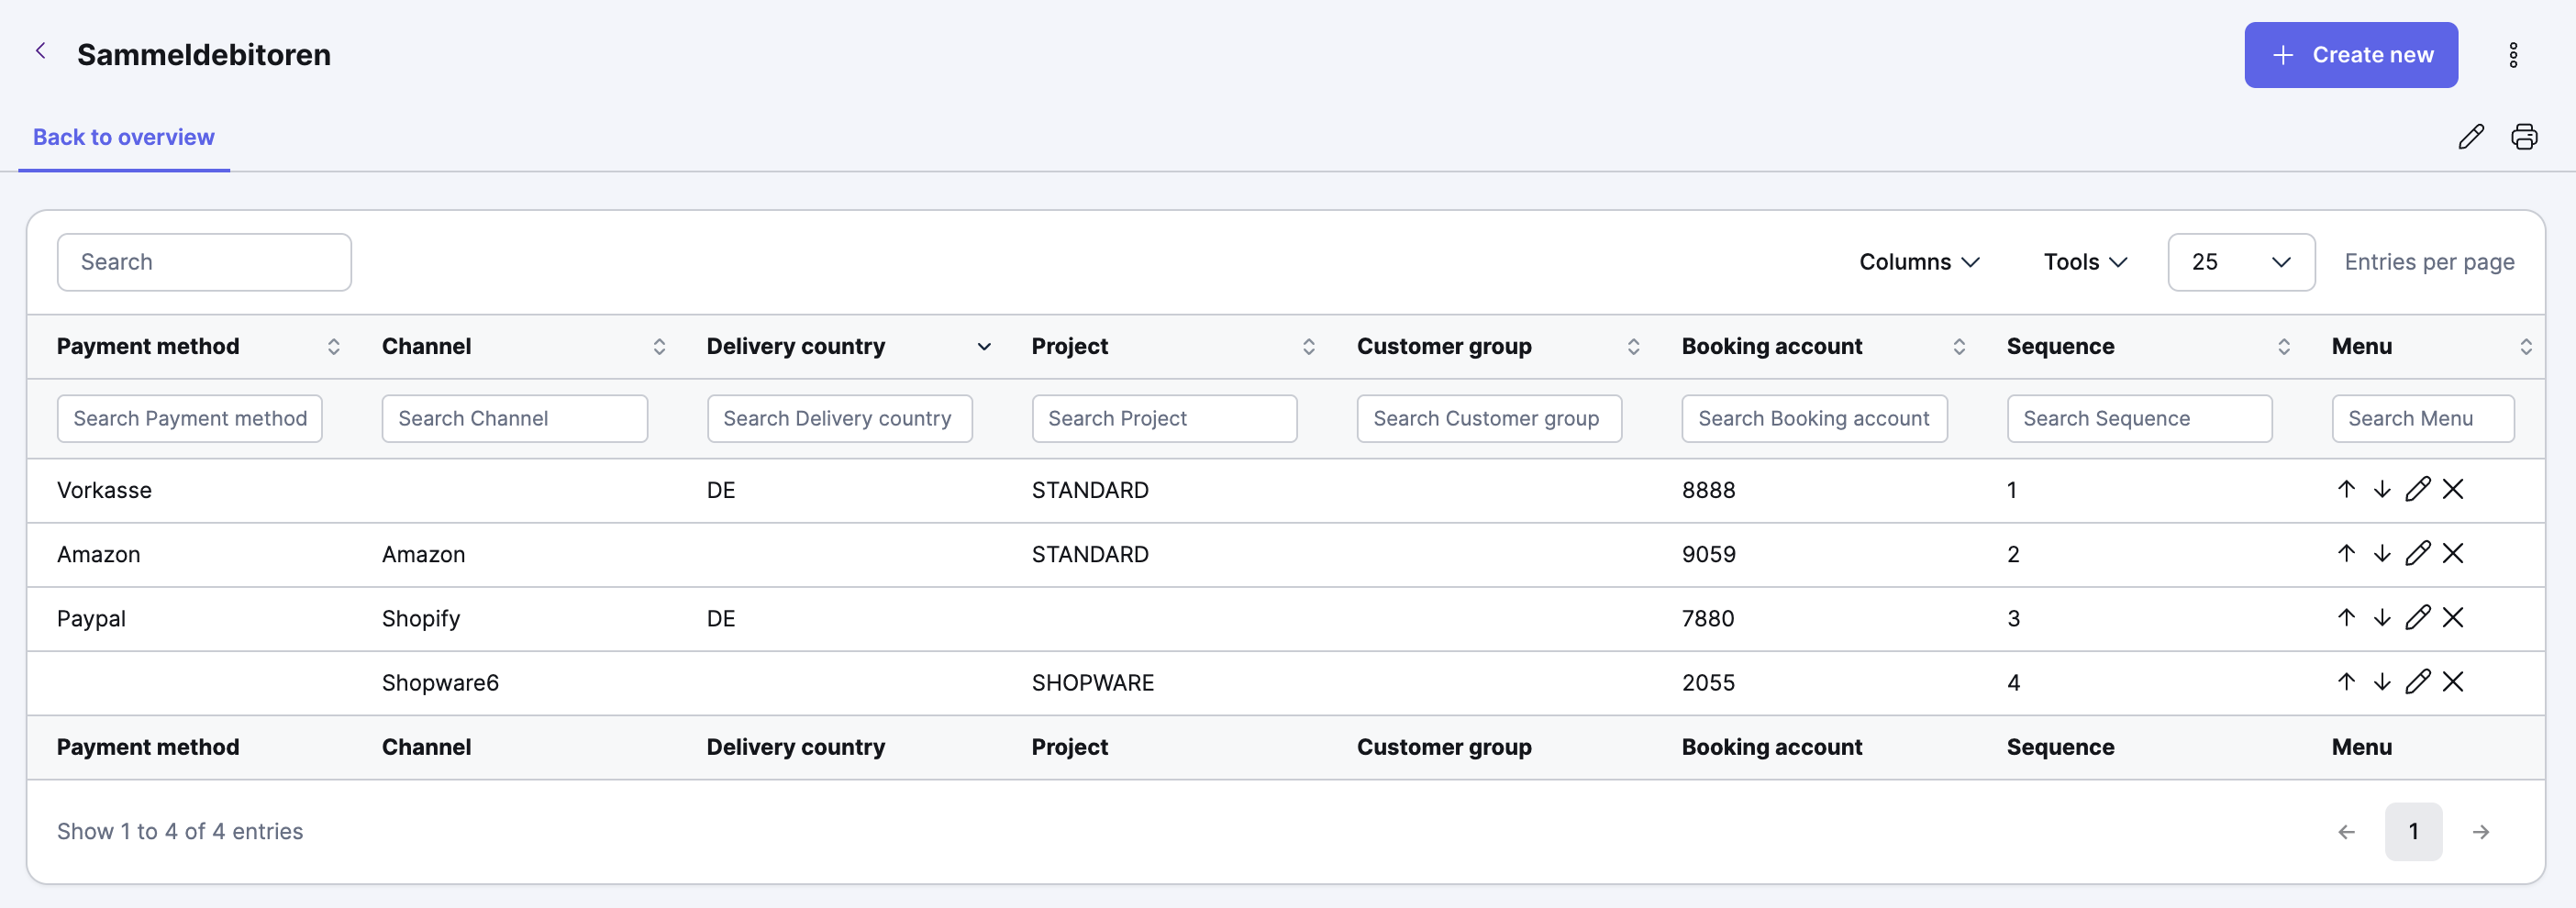The image size is (2576, 908).
Task: Go to the previous page arrow
Action: (2346, 832)
